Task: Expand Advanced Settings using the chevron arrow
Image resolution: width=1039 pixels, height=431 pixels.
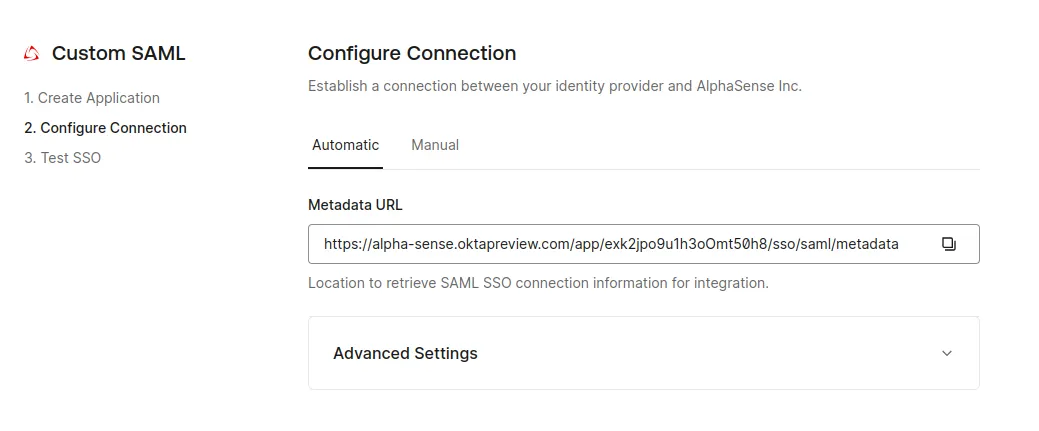Action: pos(947,353)
